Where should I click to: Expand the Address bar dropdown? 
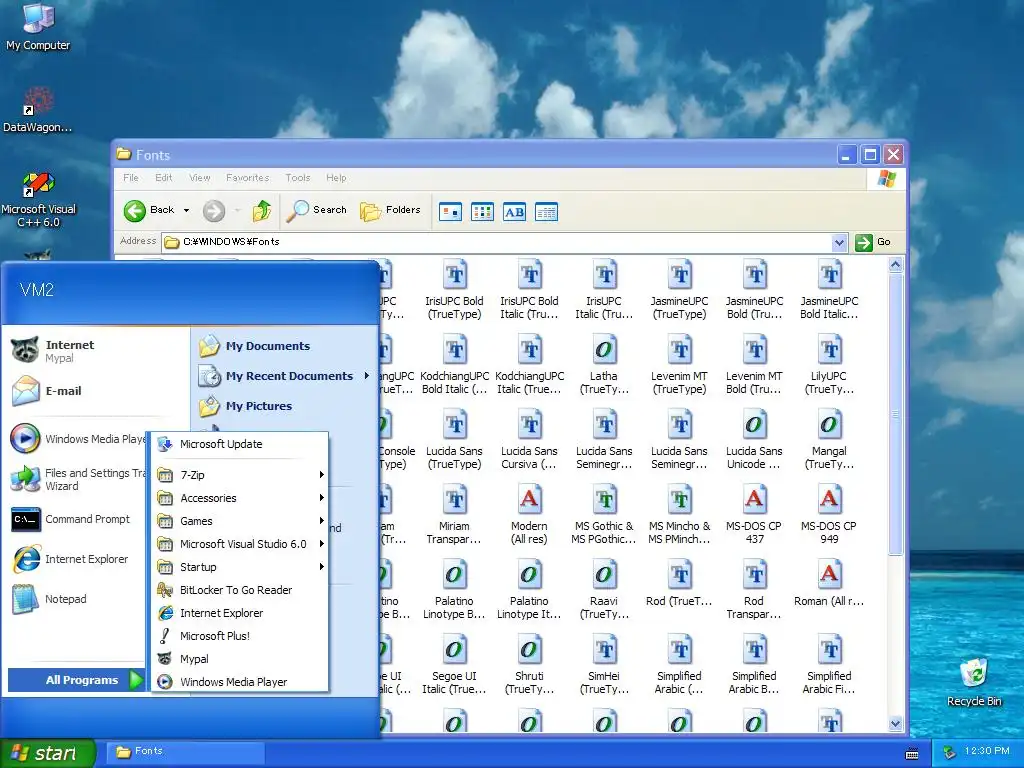click(x=839, y=242)
